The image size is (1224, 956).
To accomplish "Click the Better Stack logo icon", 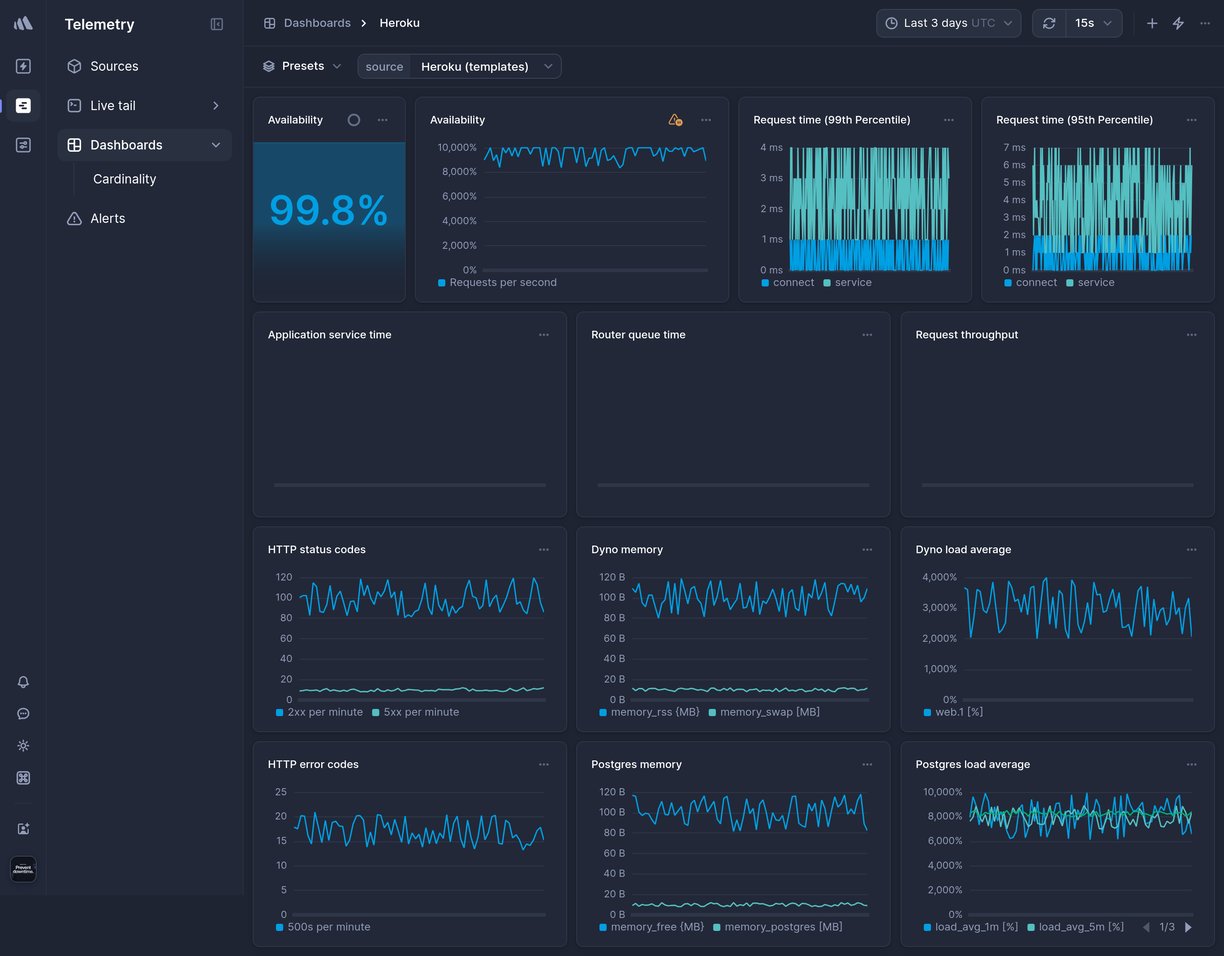I will 23,23.
